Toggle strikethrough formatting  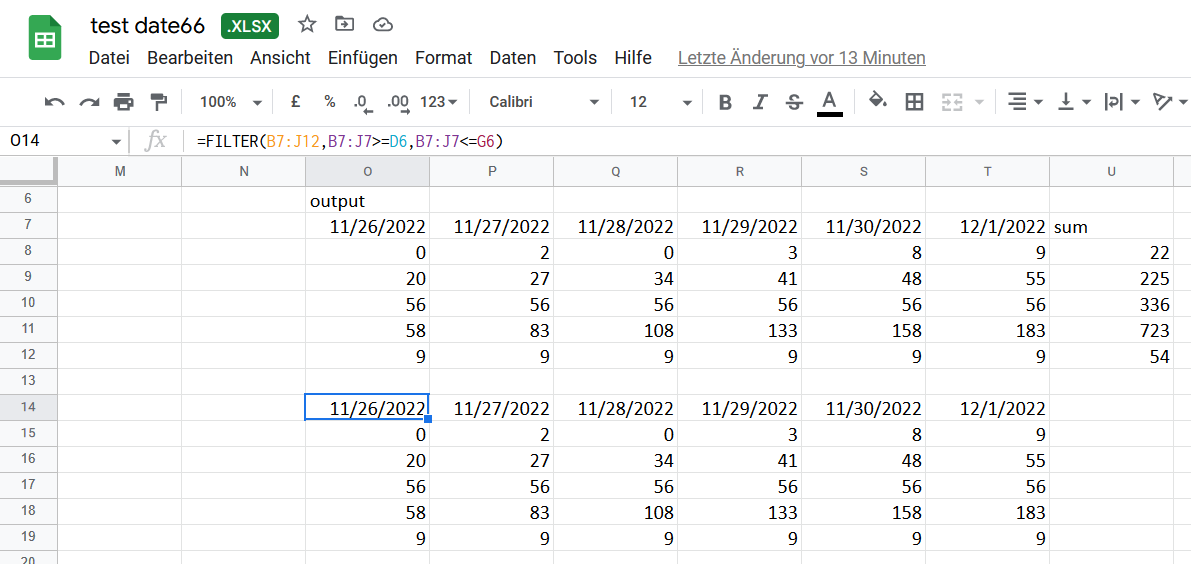795,102
